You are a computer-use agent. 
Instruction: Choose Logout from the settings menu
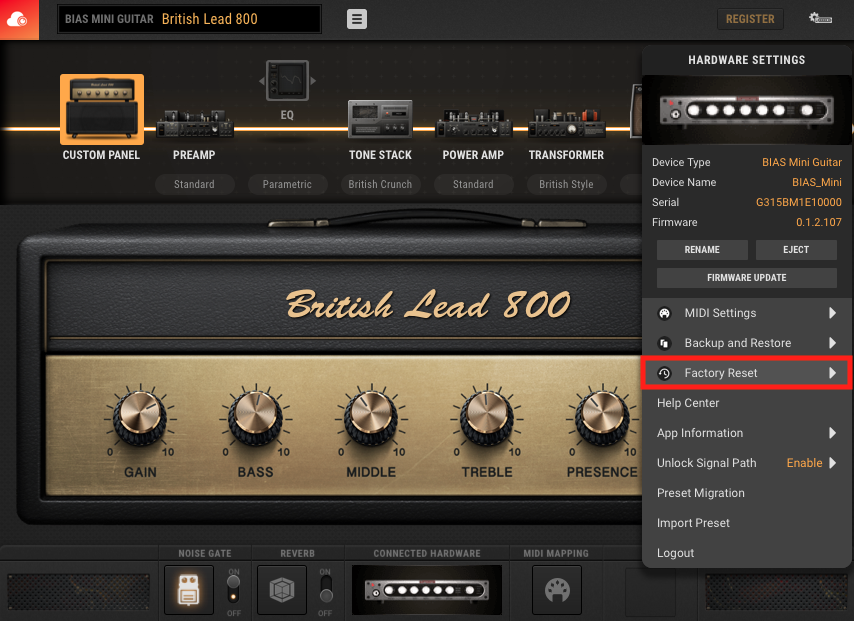coord(747,552)
